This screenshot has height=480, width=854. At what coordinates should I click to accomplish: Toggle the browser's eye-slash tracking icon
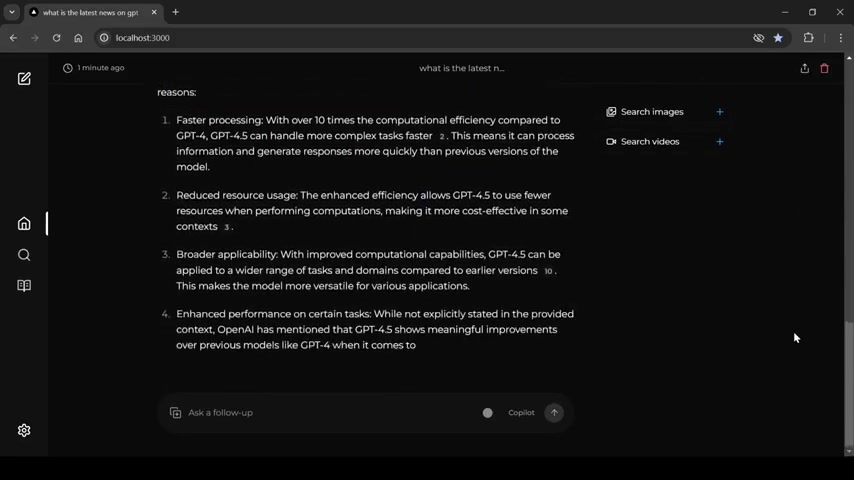pyautogui.click(x=758, y=38)
